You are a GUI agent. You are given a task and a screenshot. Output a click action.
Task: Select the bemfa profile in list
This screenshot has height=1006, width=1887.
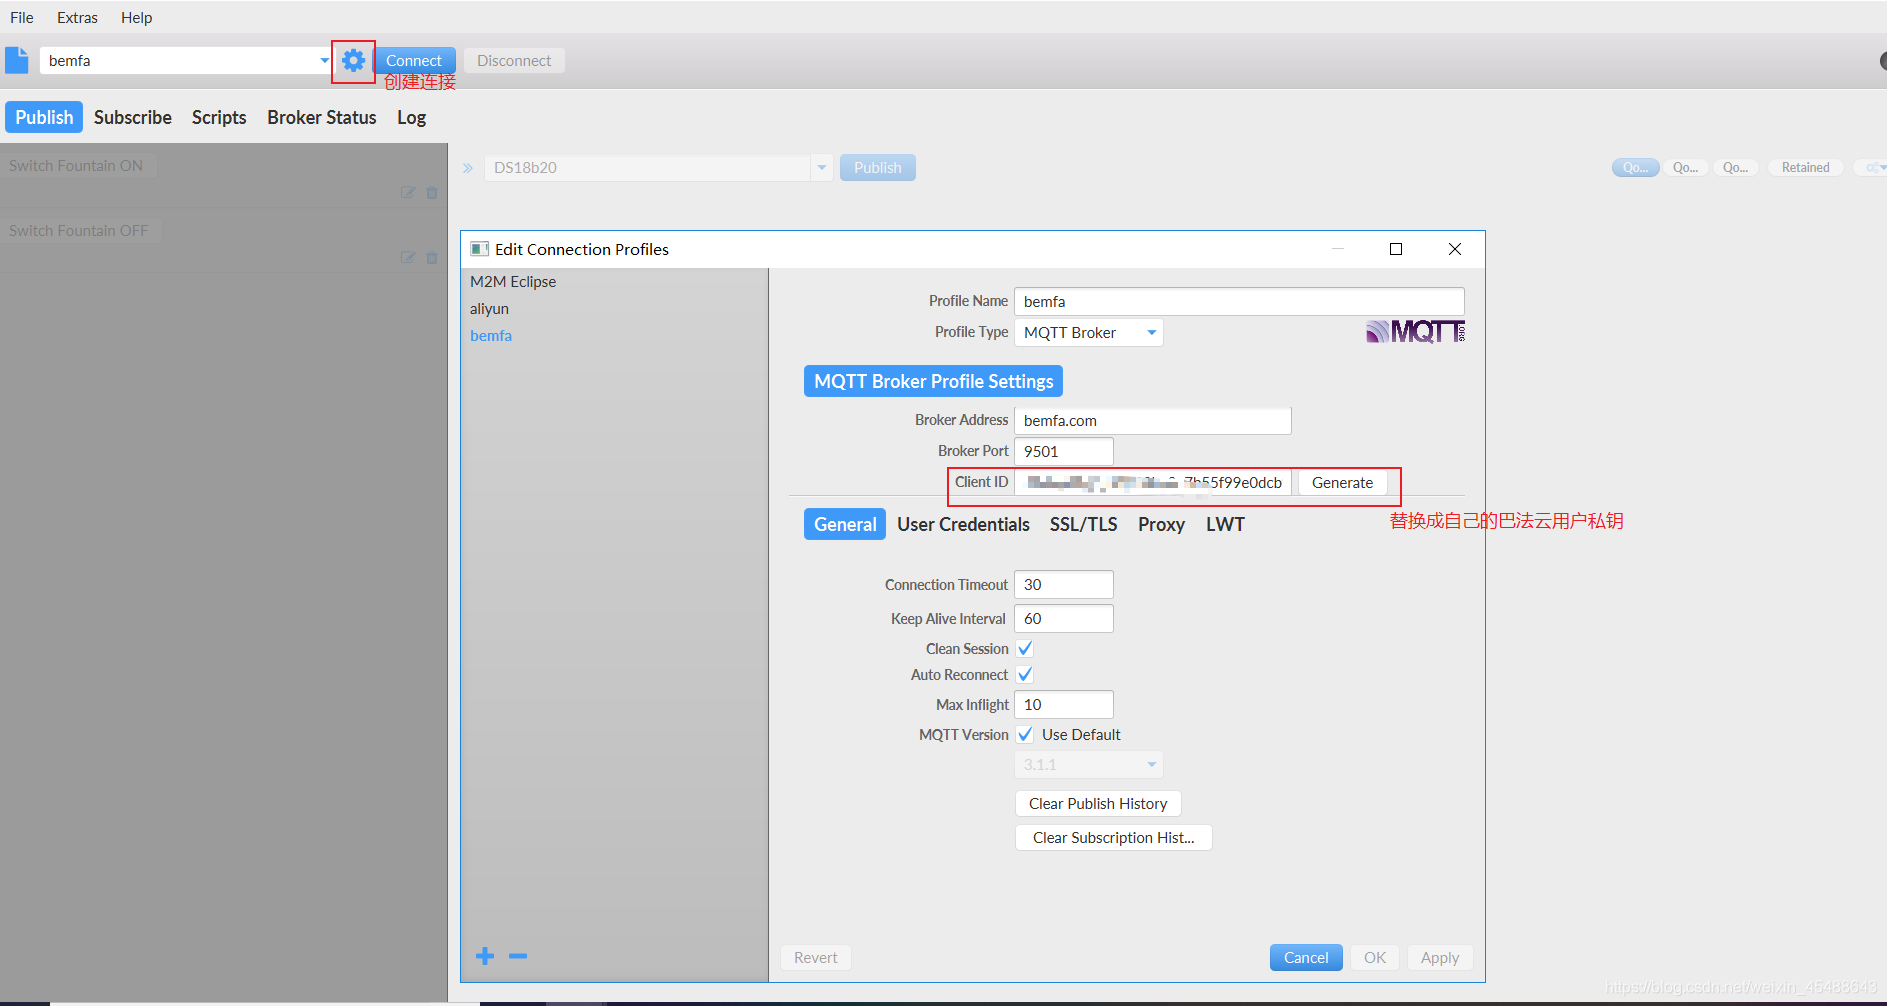point(491,336)
